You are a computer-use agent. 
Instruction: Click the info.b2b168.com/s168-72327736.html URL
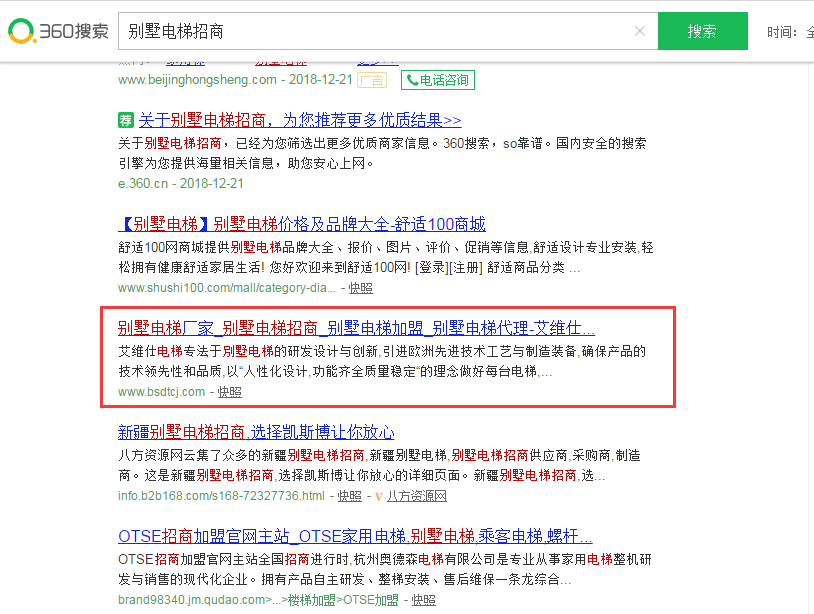coord(221,496)
